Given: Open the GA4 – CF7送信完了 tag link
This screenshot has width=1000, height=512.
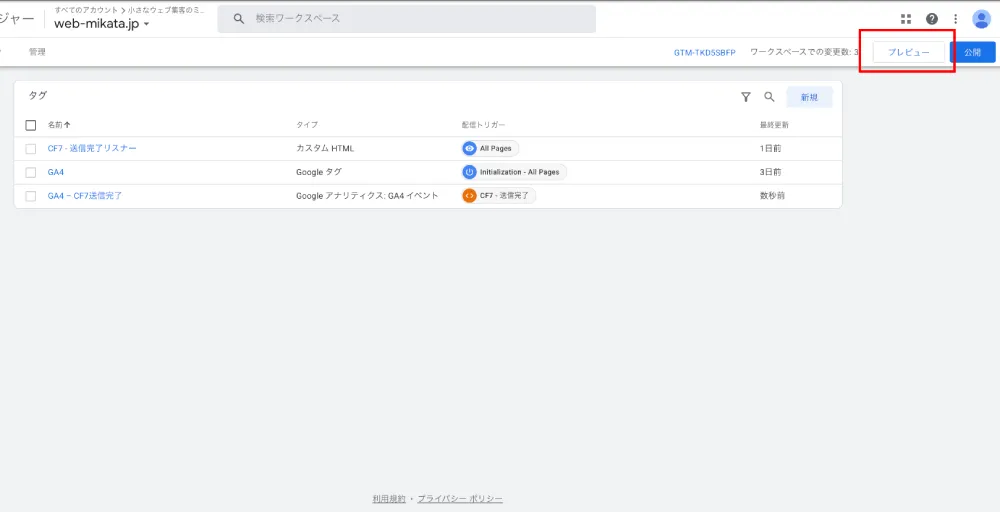Looking at the screenshot, I should (85, 196).
